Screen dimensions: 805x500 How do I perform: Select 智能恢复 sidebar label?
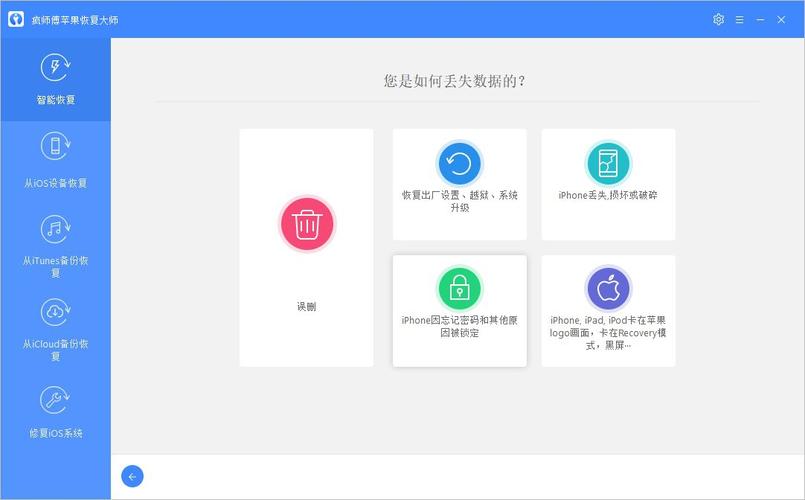55,100
